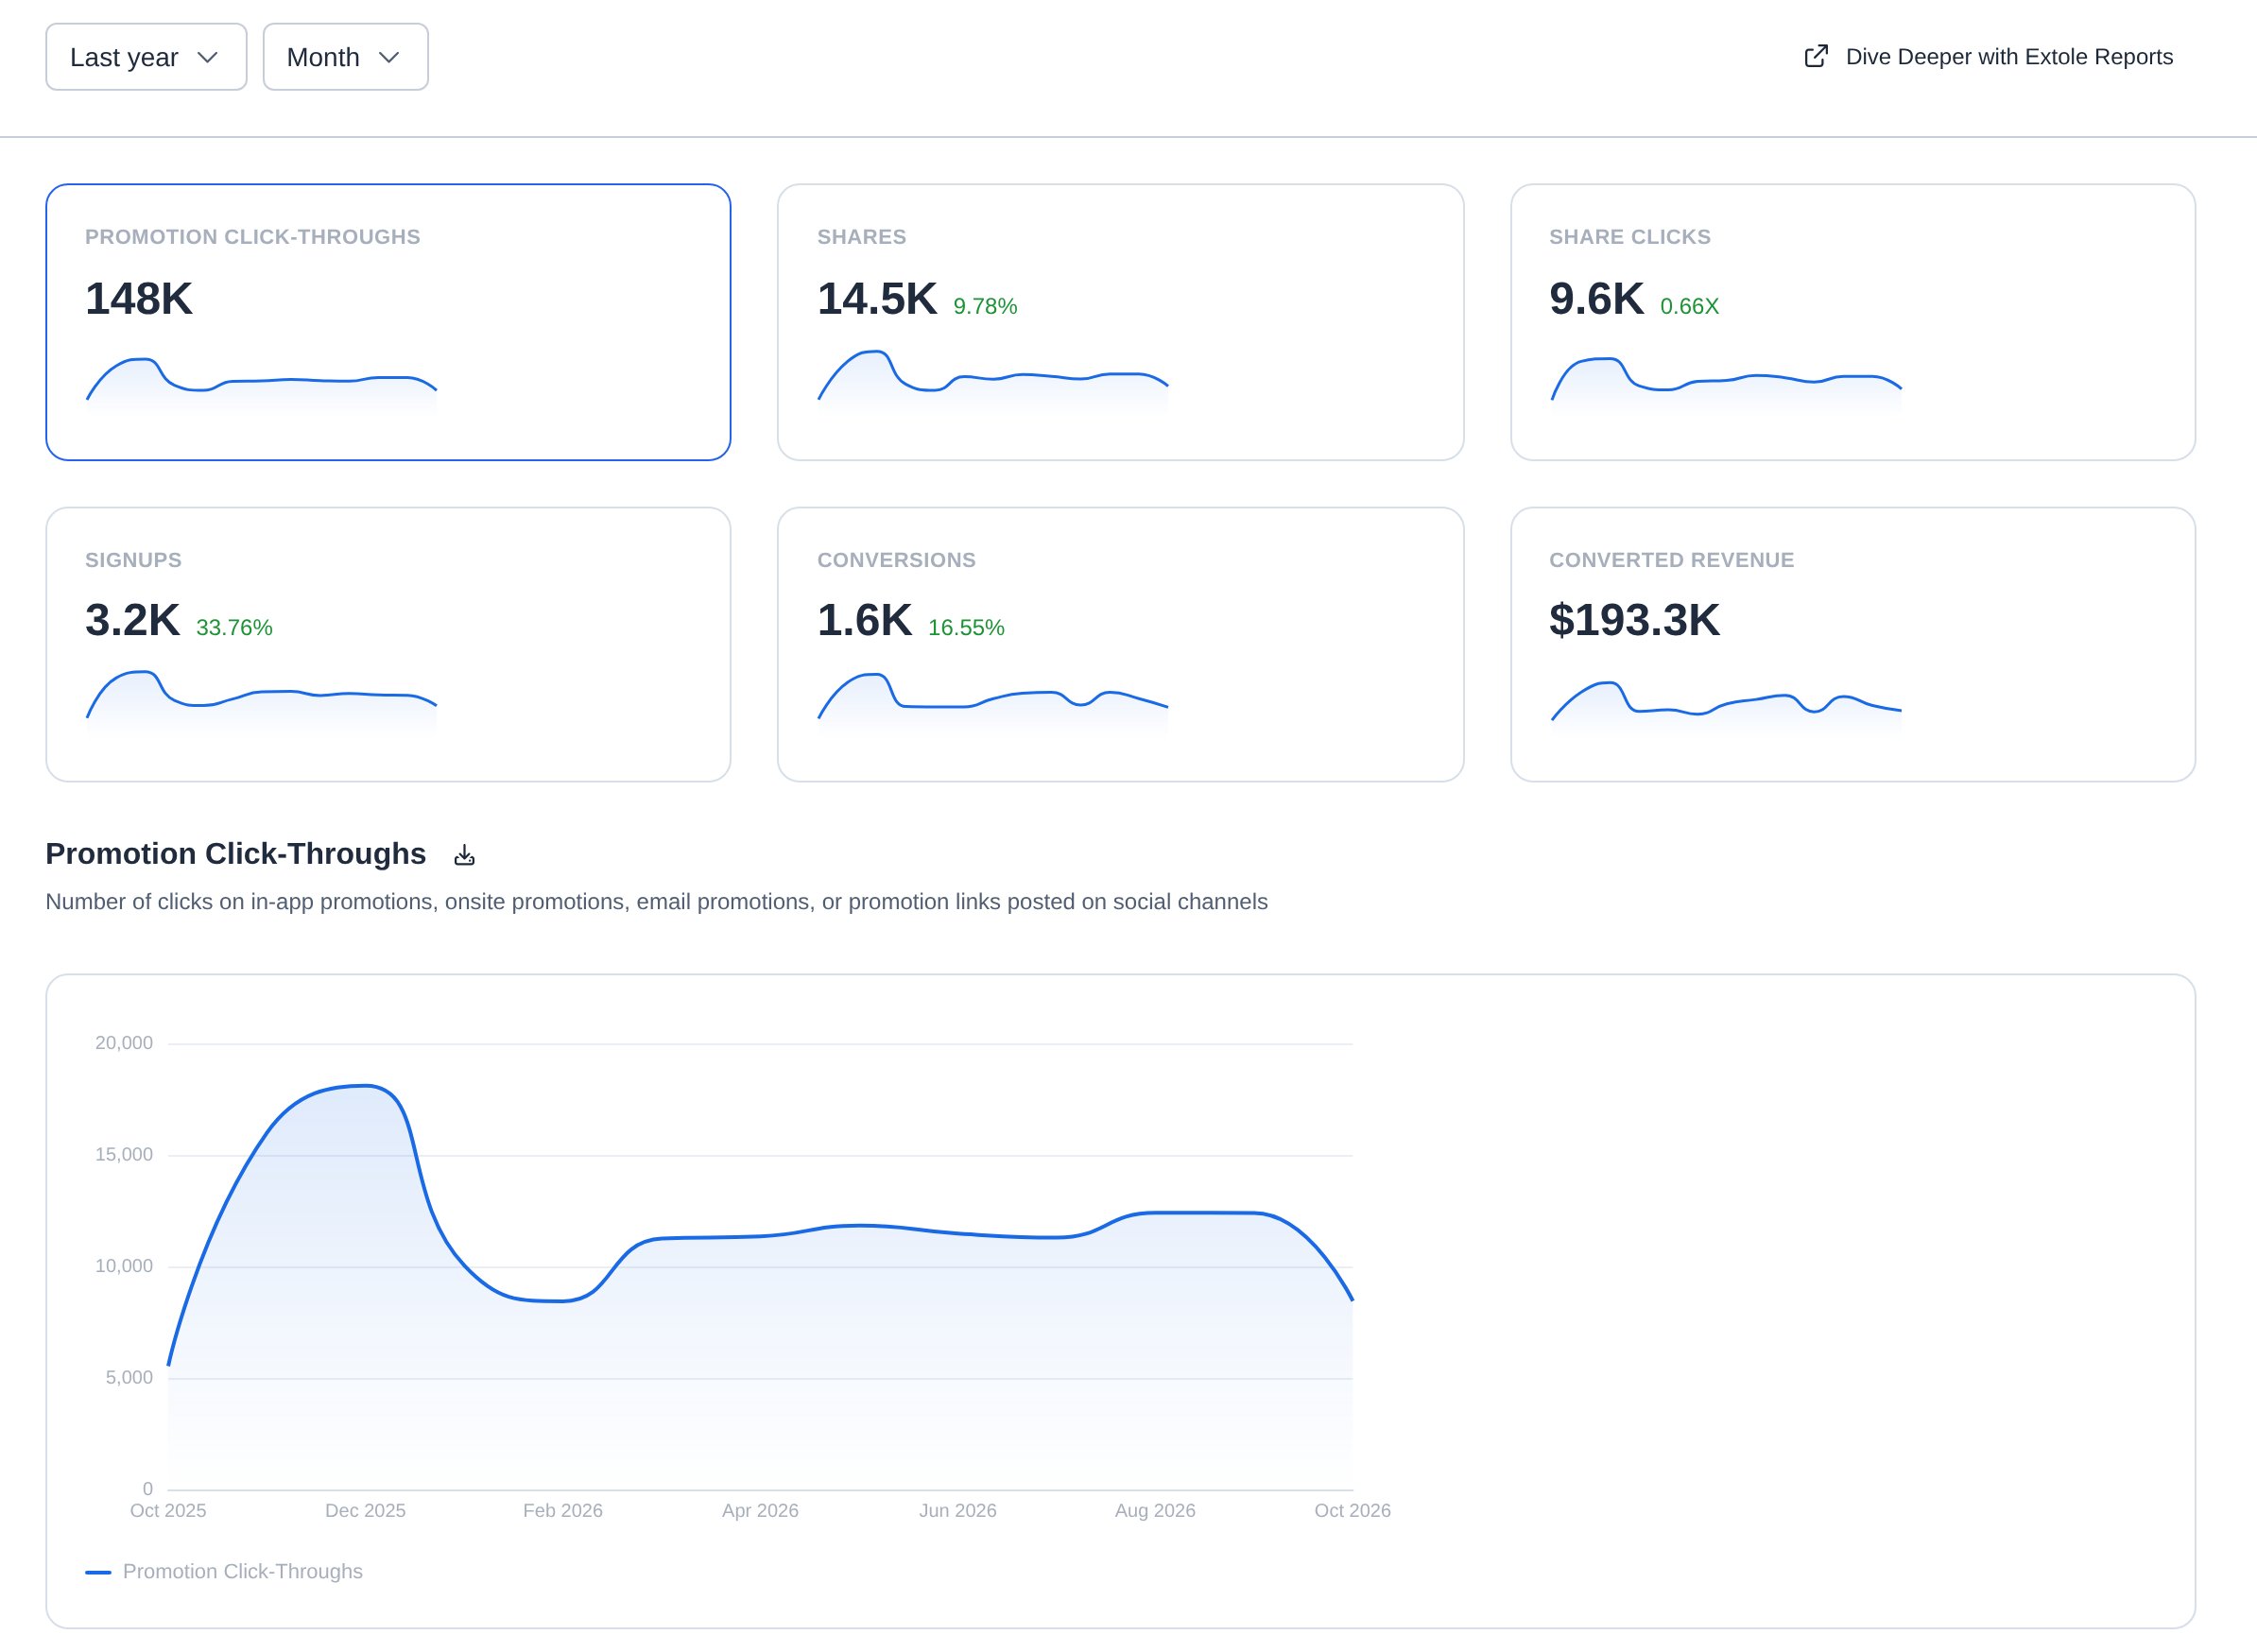Download the Promotion Click-Throughs chart data

464,855
